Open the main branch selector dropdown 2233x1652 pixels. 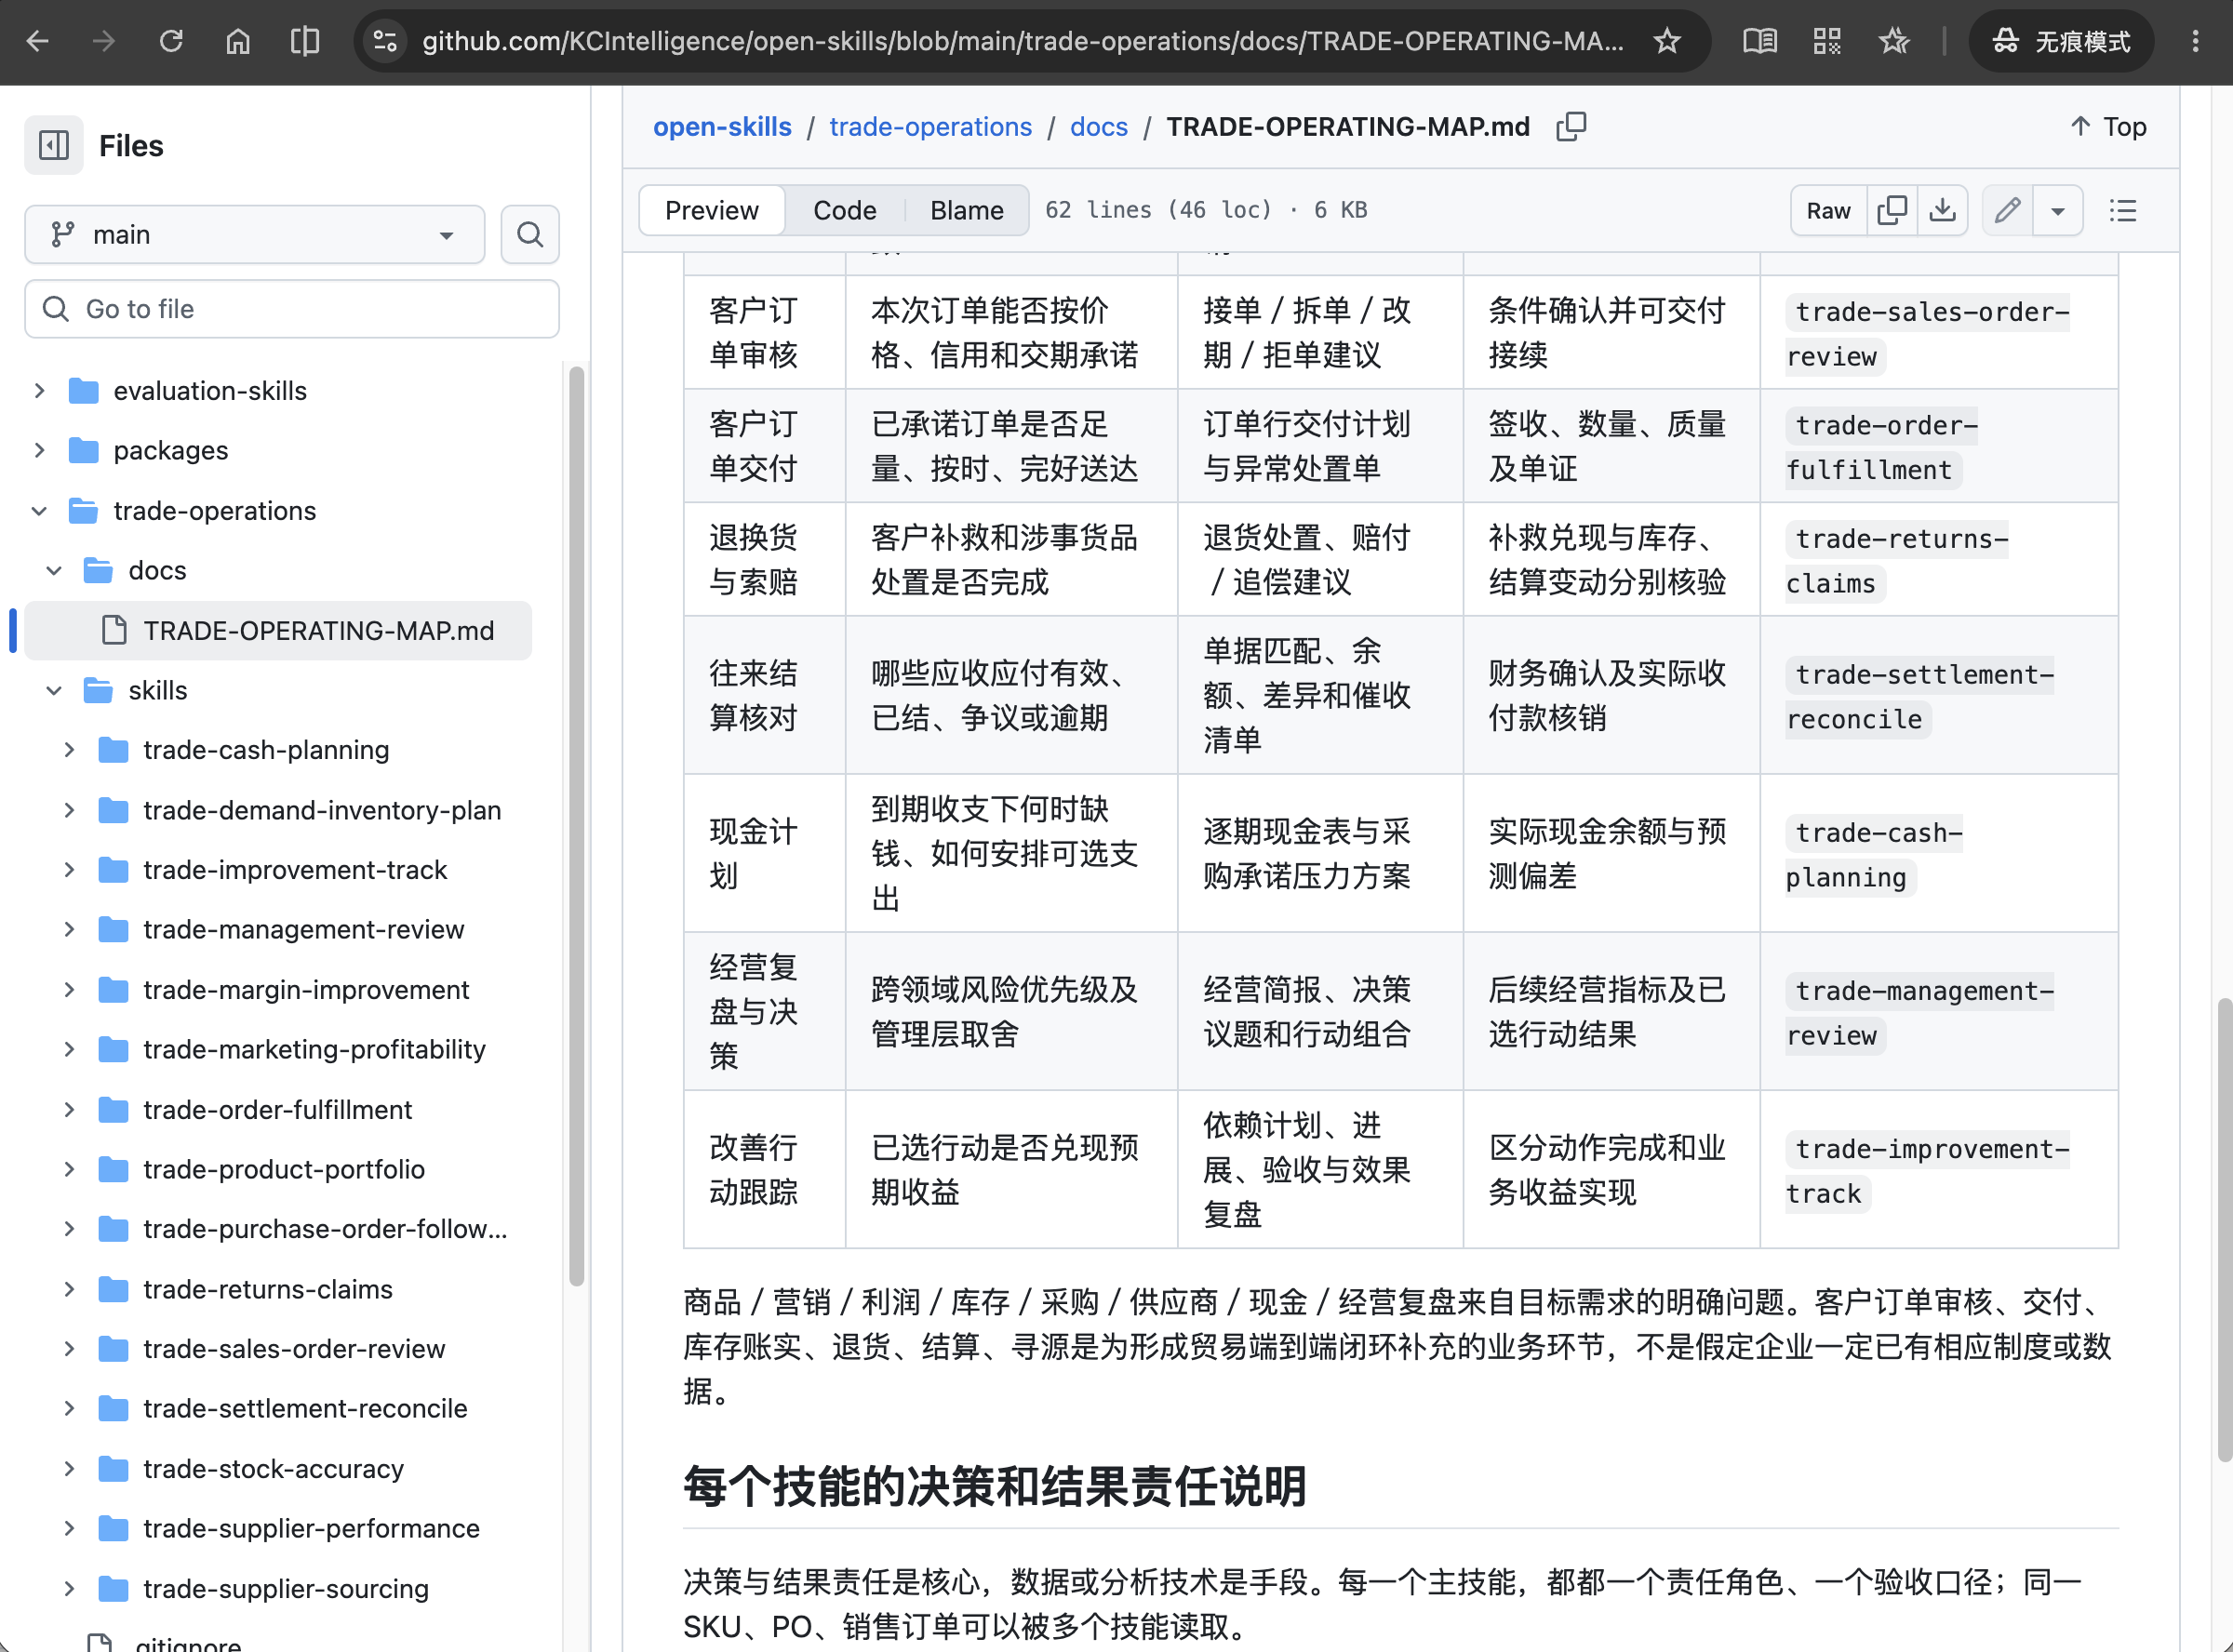tap(255, 235)
